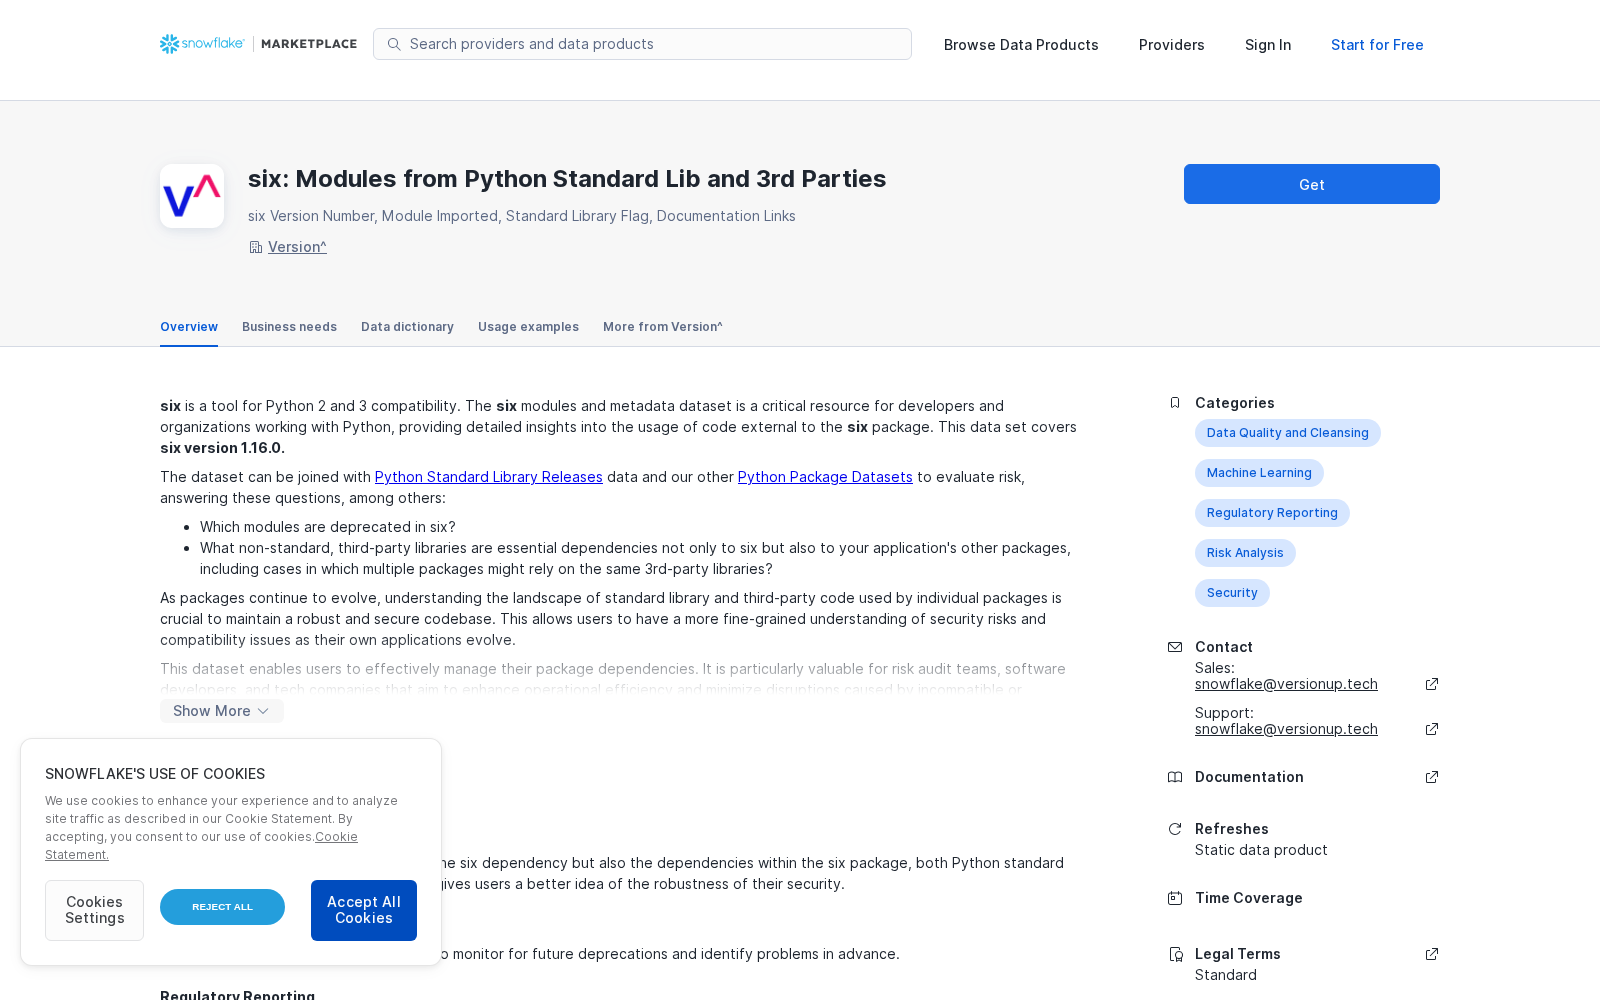Select Risk Analysis category tag
This screenshot has height=1000, width=1600.
(1245, 553)
